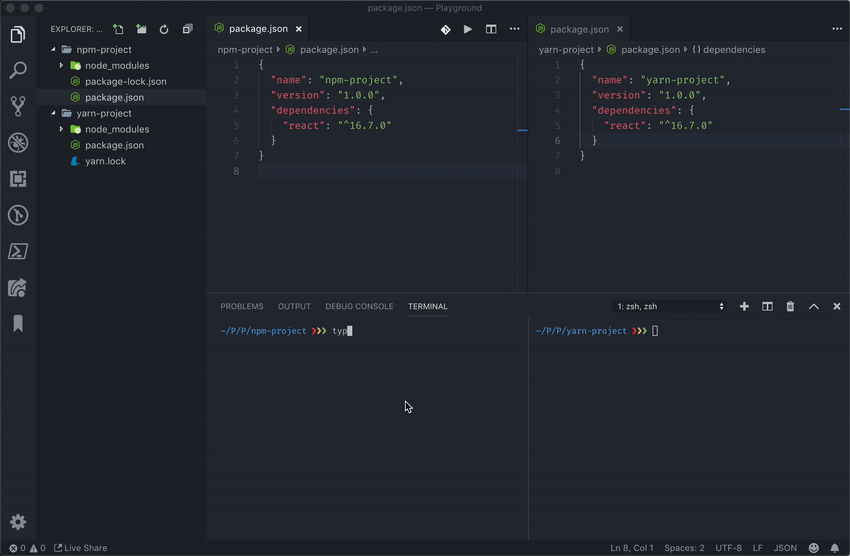
Task: Open notifications bell in status bar
Action: 835,548
